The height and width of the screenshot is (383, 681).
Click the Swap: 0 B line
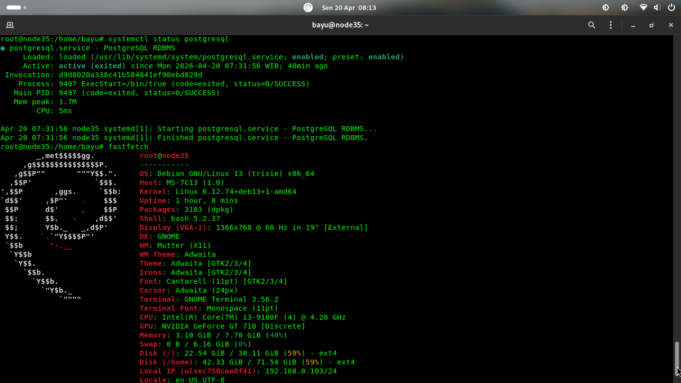pos(195,344)
